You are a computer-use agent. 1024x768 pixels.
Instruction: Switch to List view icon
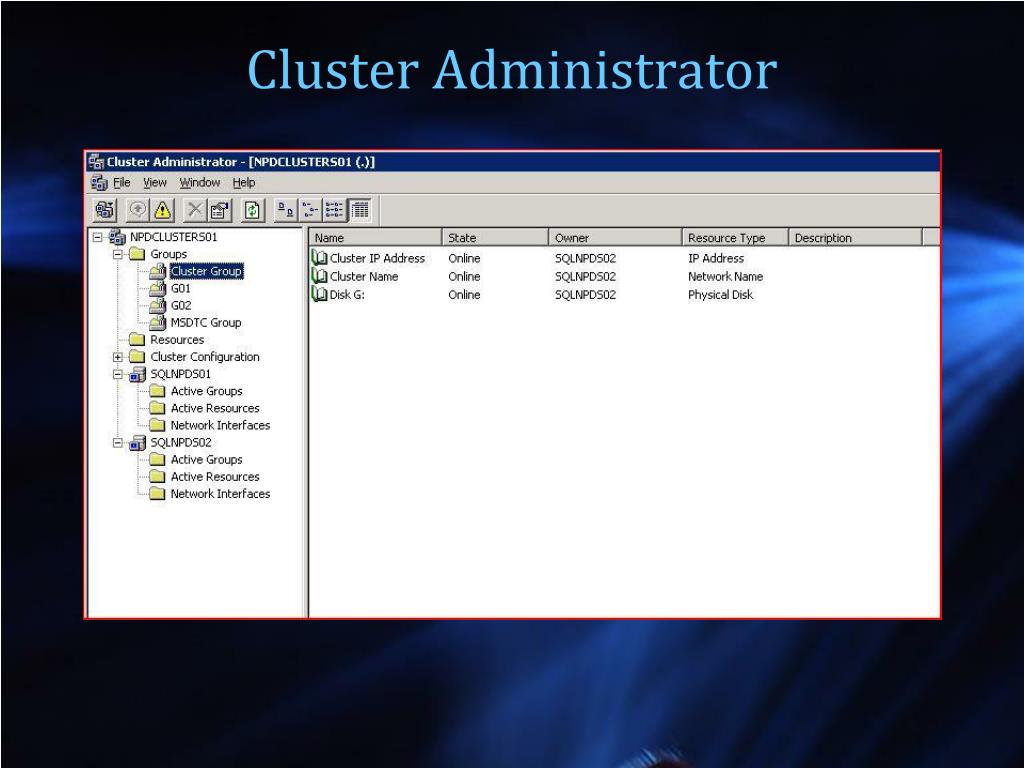click(x=334, y=210)
